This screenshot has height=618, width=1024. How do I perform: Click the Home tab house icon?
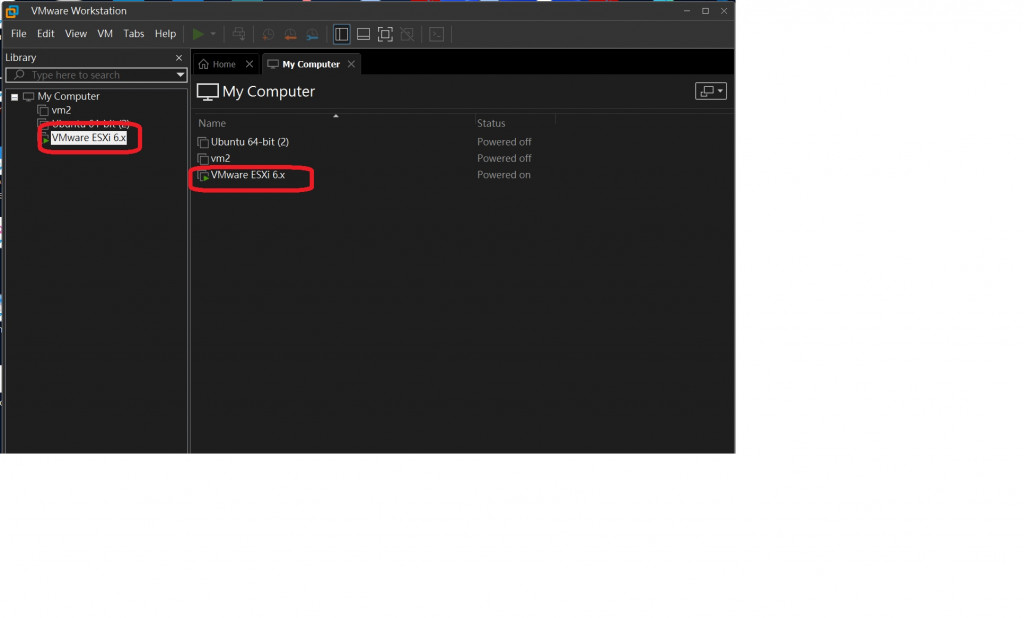pos(204,64)
